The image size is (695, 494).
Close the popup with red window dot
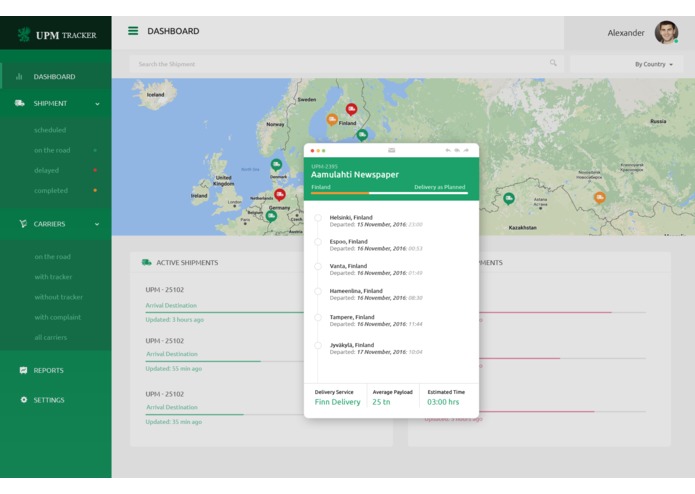(312, 151)
